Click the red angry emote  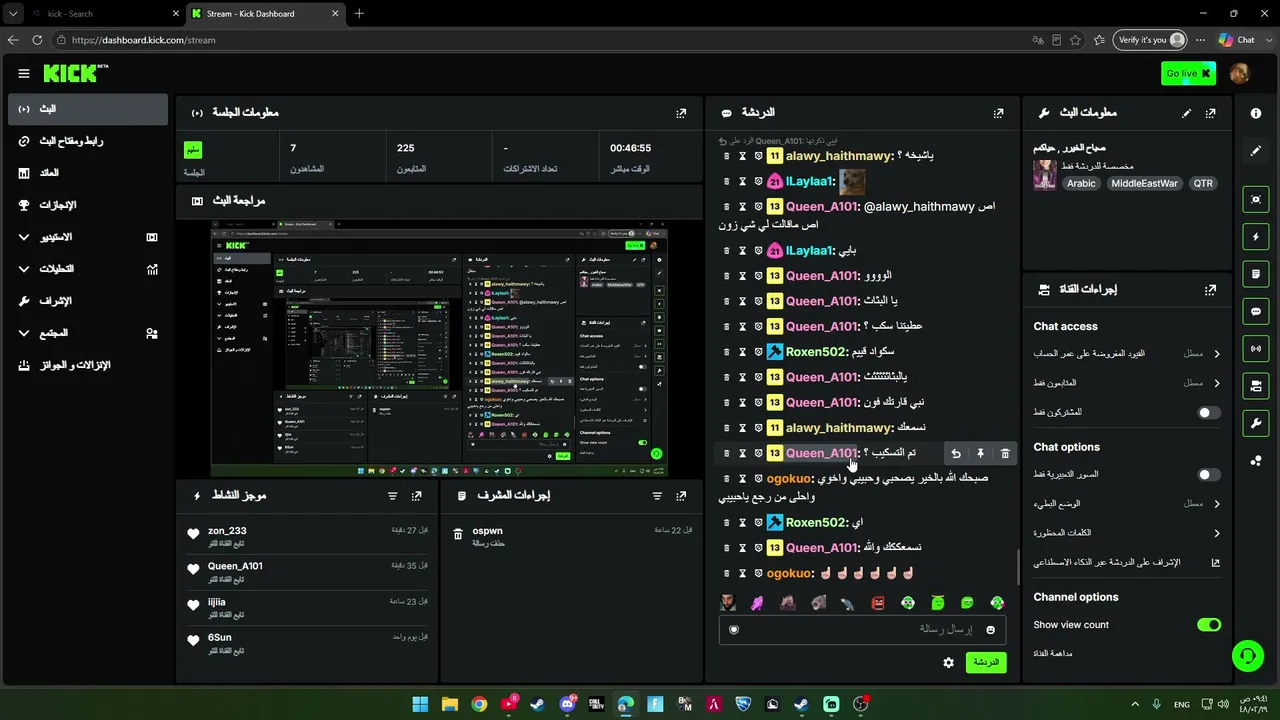pyautogui.click(x=878, y=603)
